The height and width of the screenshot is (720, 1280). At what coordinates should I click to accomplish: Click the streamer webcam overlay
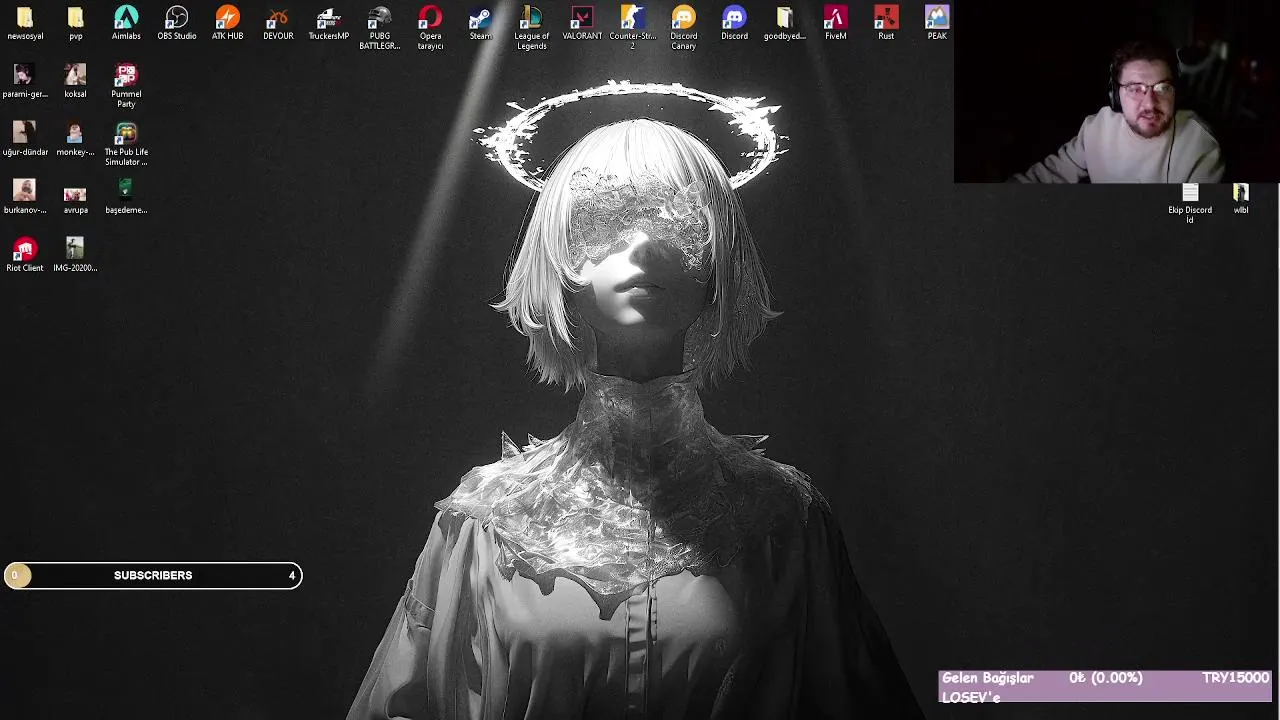pyautogui.click(x=1116, y=92)
